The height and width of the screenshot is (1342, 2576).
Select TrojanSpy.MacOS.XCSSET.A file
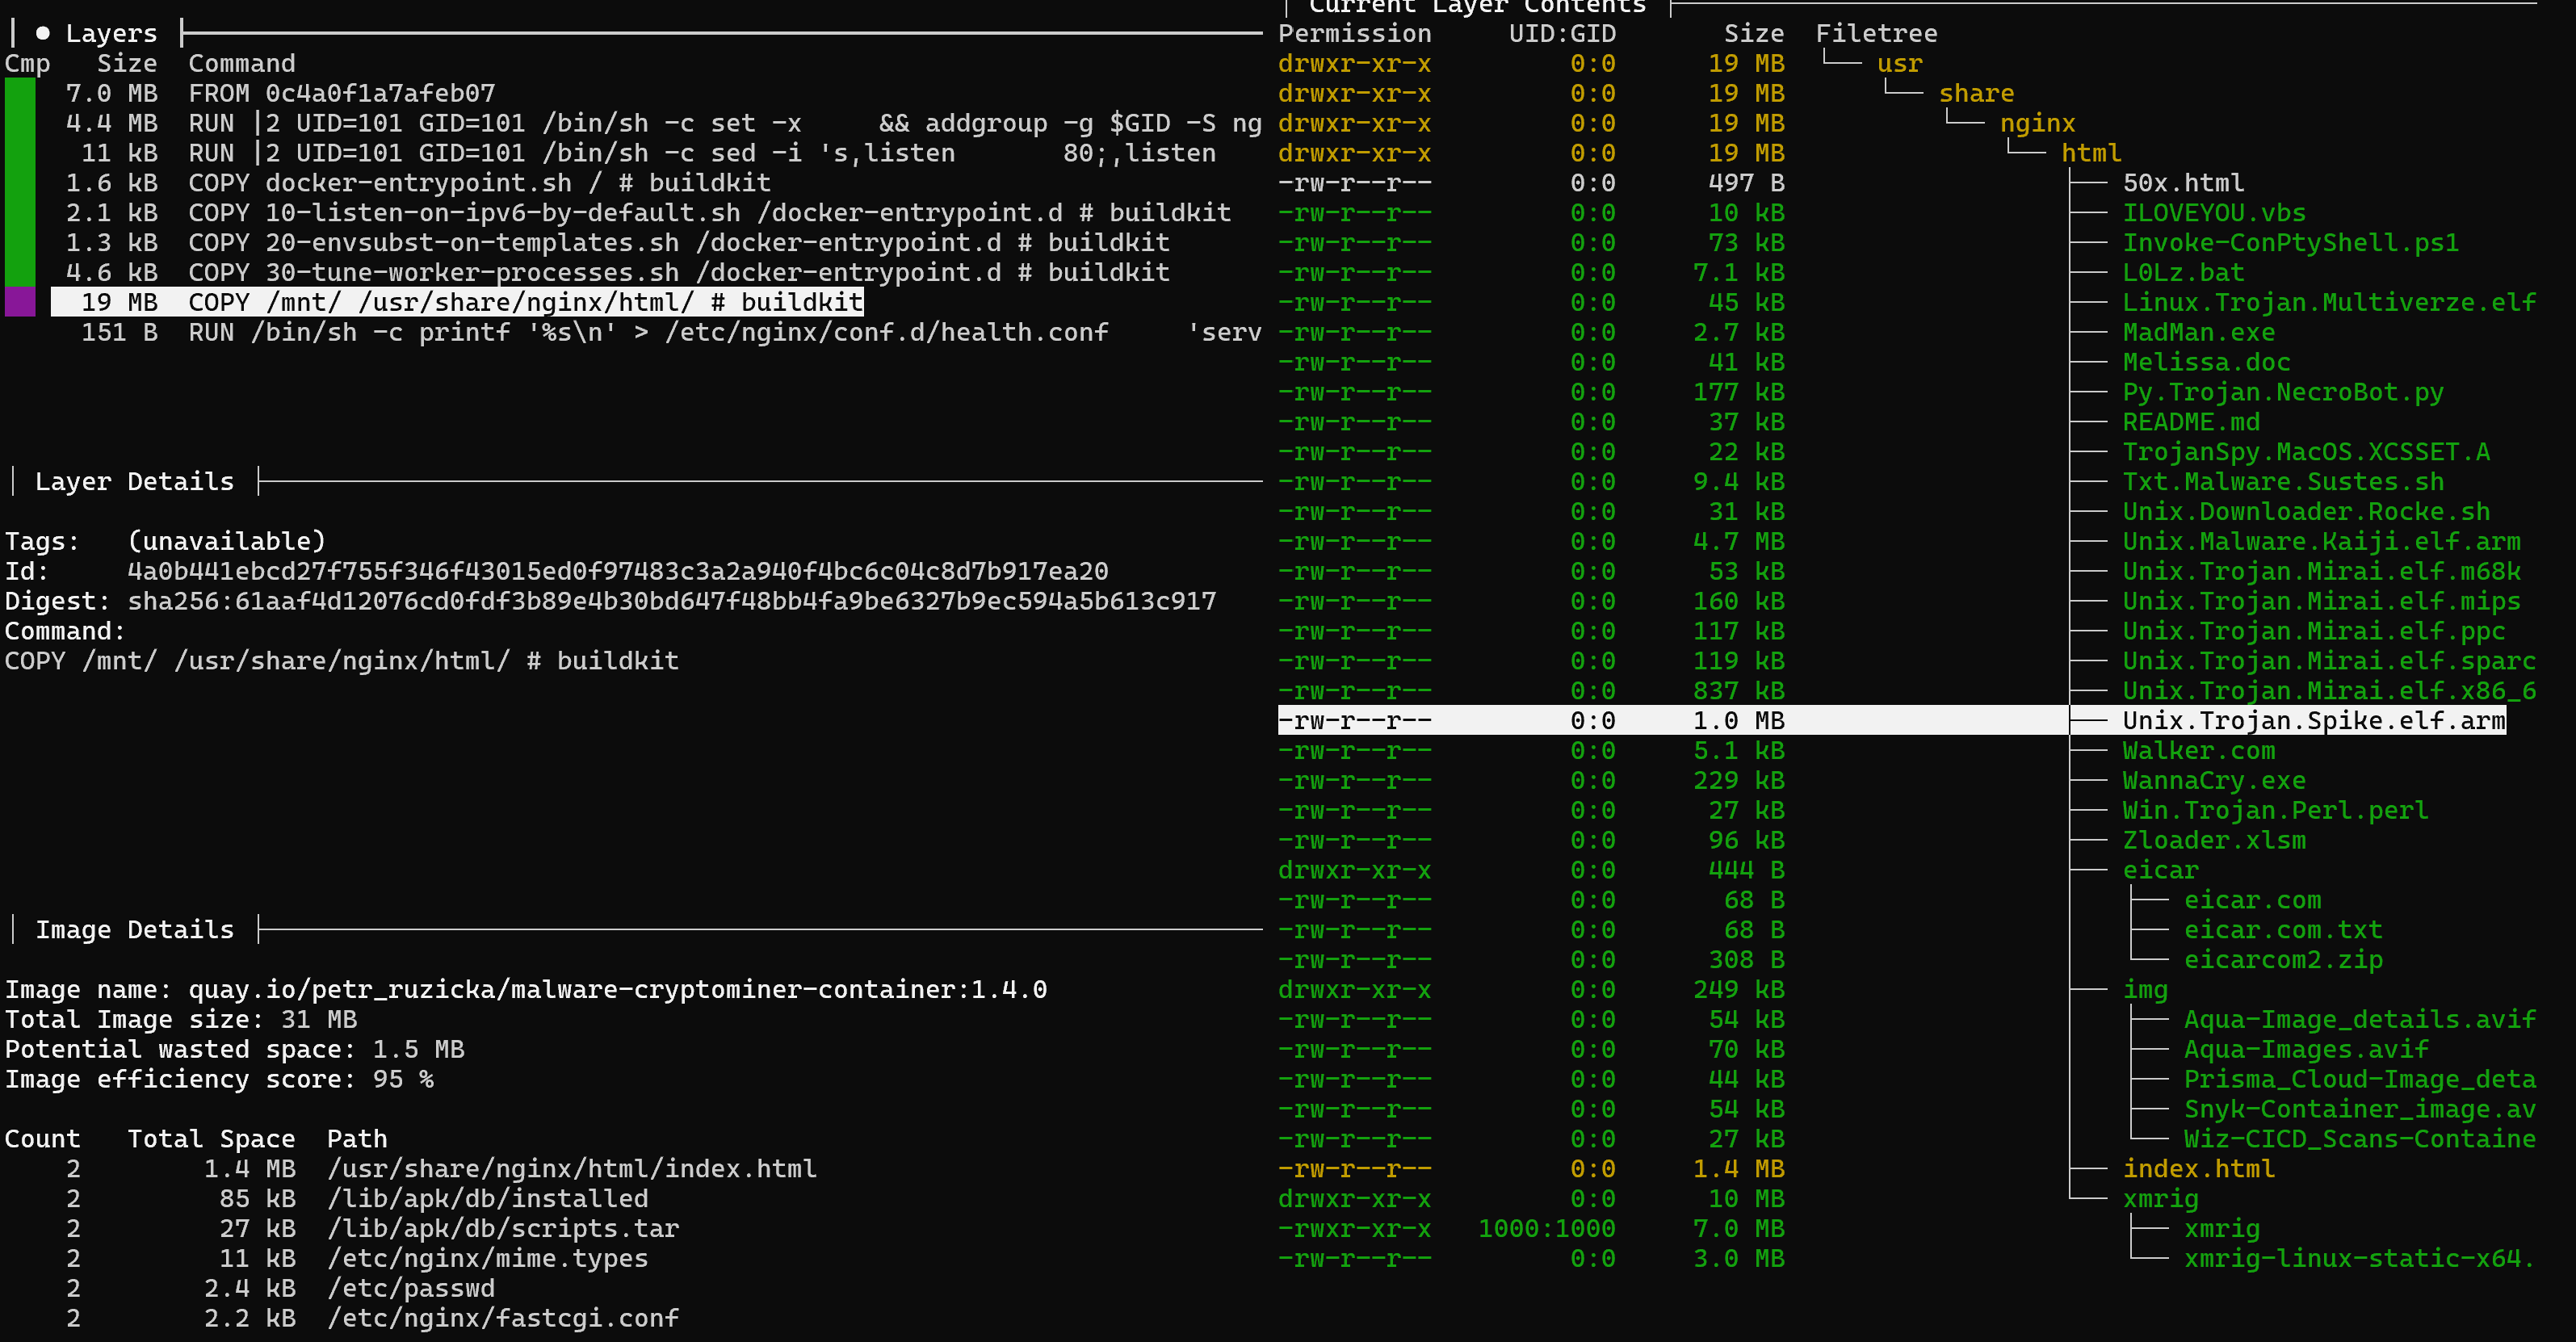(2306, 452)
